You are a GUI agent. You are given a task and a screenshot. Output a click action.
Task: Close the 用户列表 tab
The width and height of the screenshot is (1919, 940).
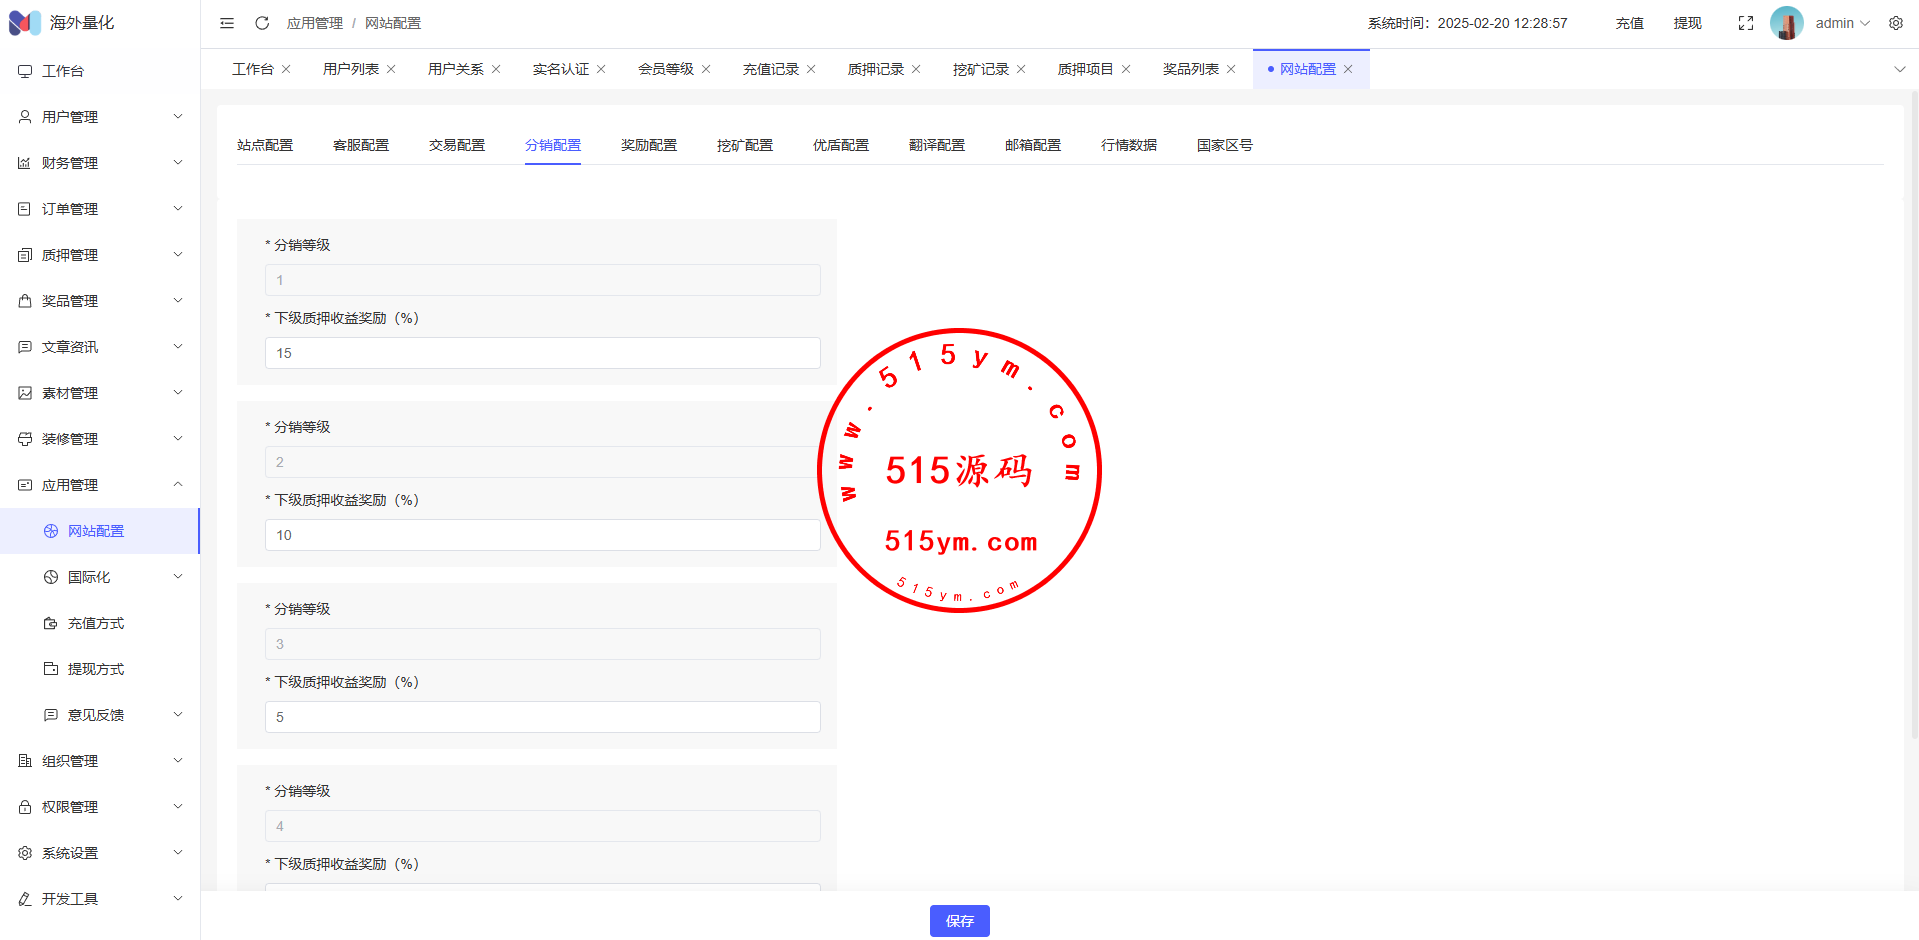(x=391, y=69)
